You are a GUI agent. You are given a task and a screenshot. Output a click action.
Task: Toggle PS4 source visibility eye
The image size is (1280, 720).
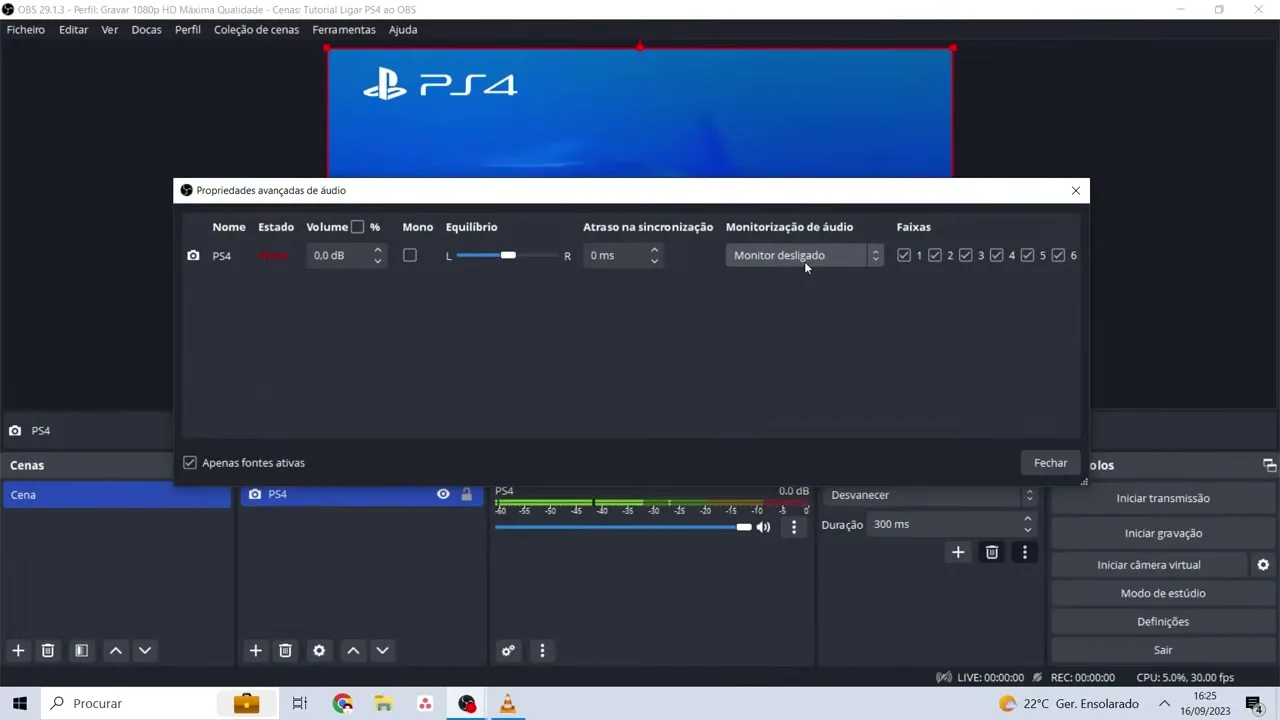[x=443, y=494]
